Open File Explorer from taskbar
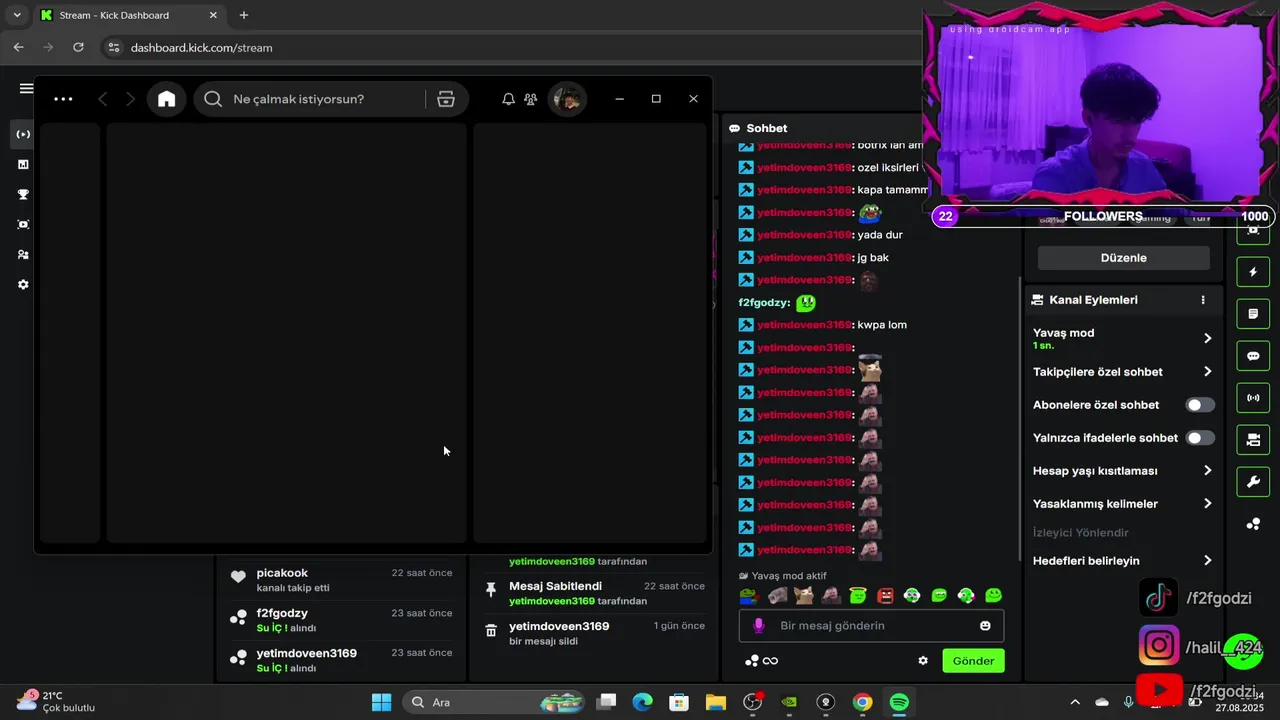The width and height of the screenshot is (1280, 720). click(715, 702)
